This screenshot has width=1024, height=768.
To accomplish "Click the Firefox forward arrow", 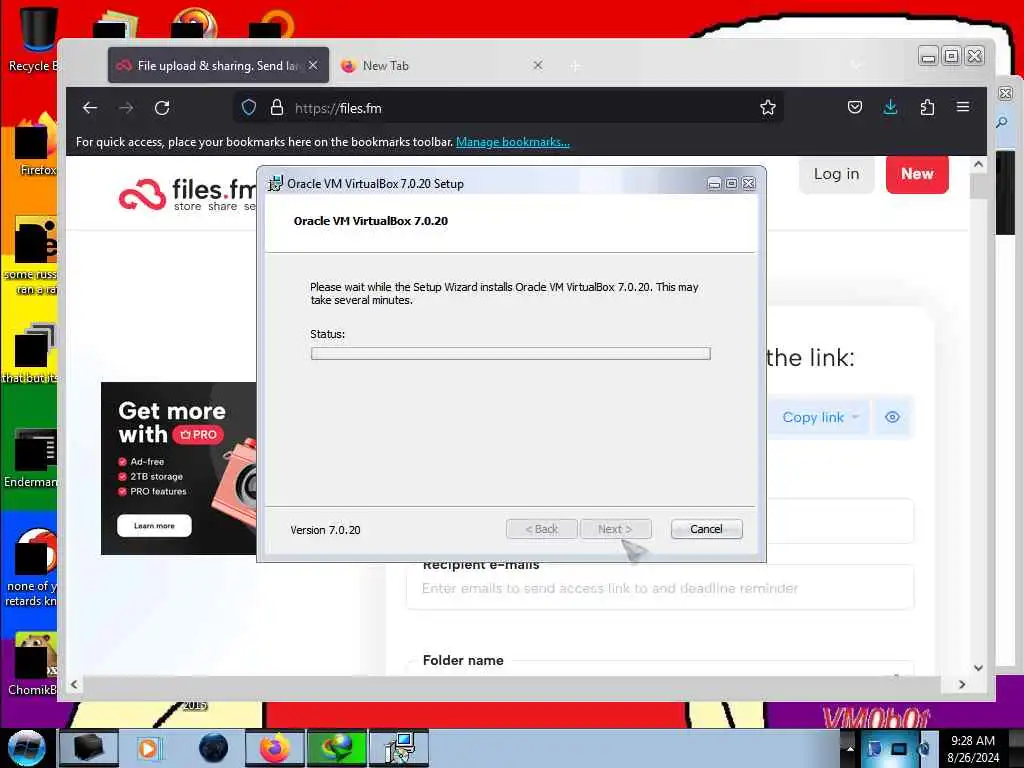I will tap(126, 108).
